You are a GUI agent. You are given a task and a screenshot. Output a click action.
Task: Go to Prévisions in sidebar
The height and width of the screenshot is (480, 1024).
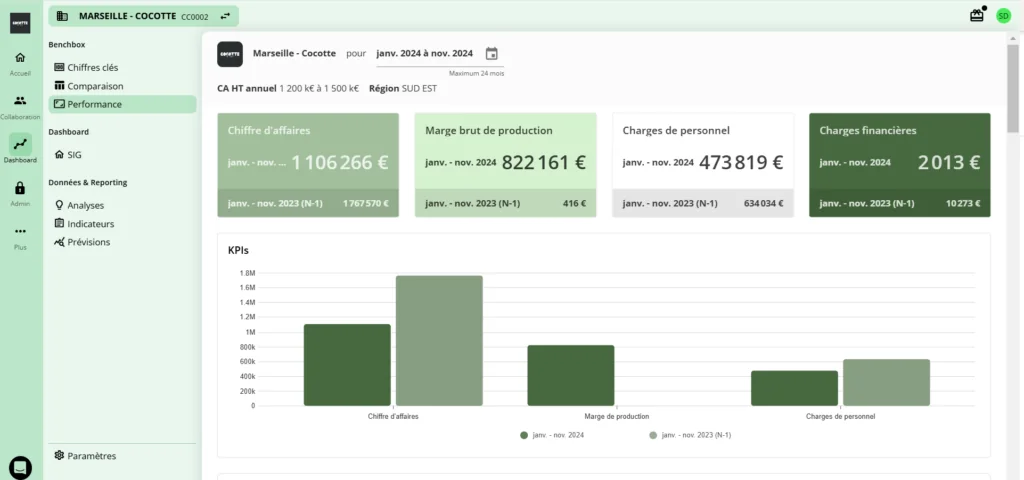tap(88, 242)
